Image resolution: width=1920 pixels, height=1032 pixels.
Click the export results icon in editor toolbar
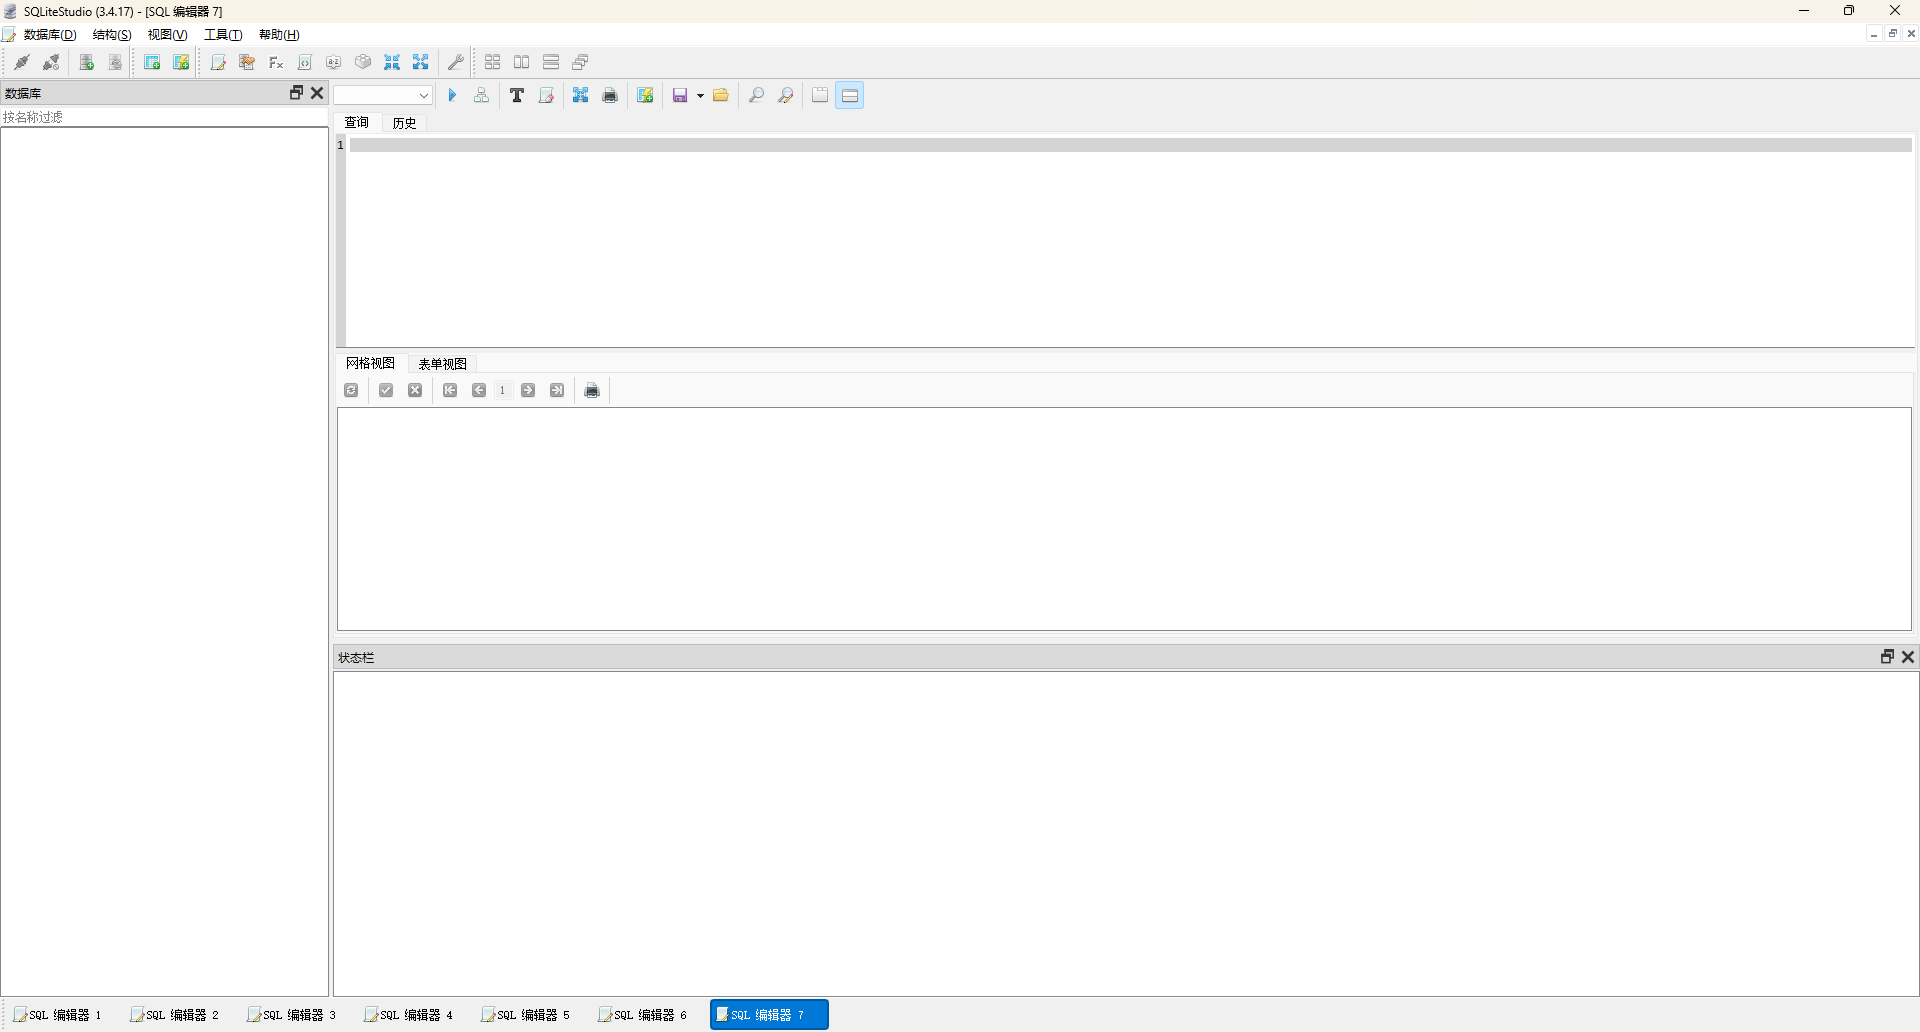tap(581, 95)
